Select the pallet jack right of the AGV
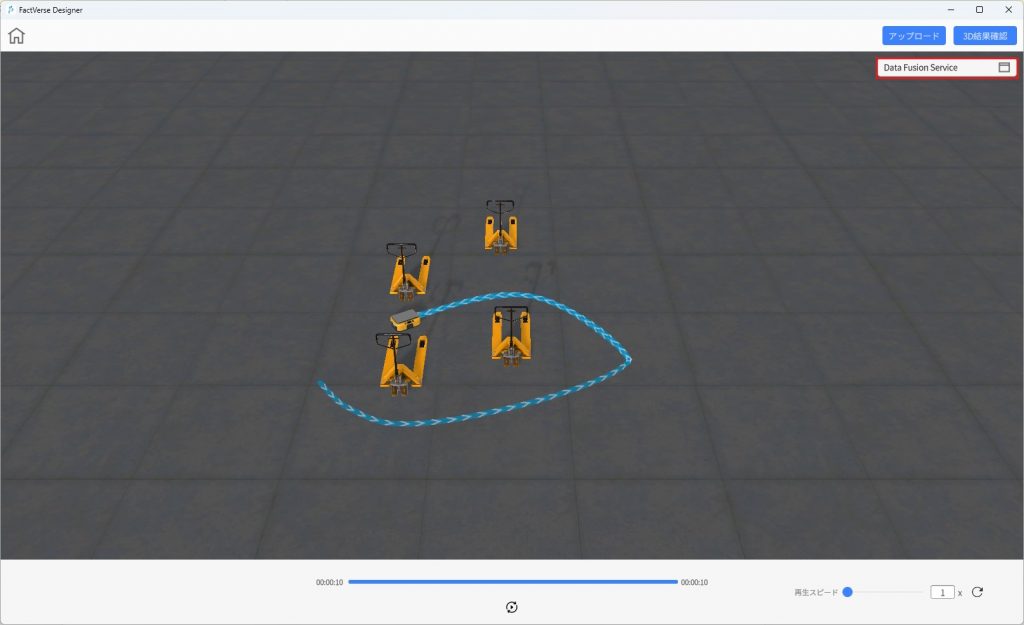Viewport: 1024px width, 625px height. [x=511, y=335]
